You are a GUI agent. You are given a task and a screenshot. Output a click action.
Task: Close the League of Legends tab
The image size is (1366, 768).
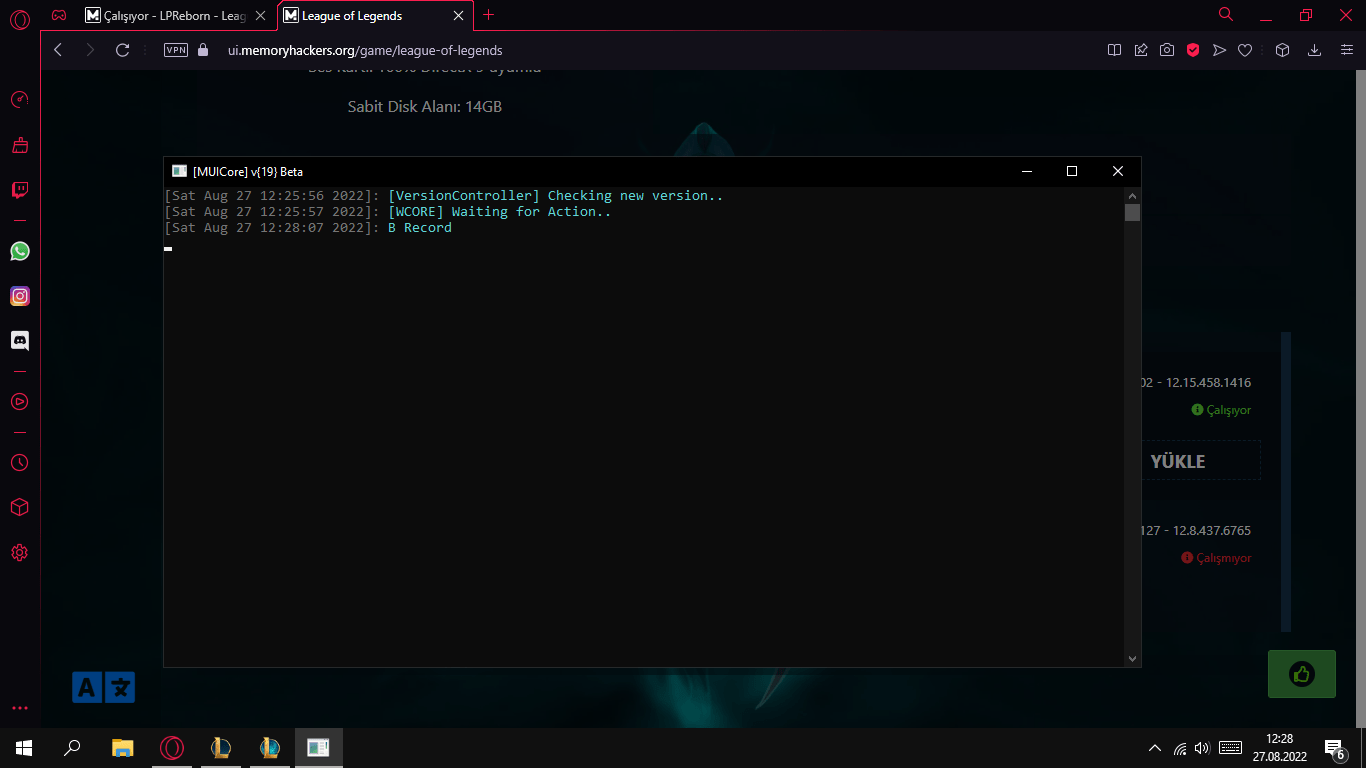[x=459, y=16]
